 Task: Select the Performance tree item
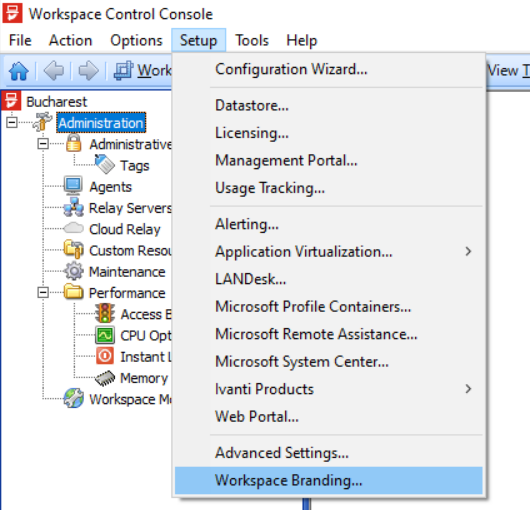127,293
